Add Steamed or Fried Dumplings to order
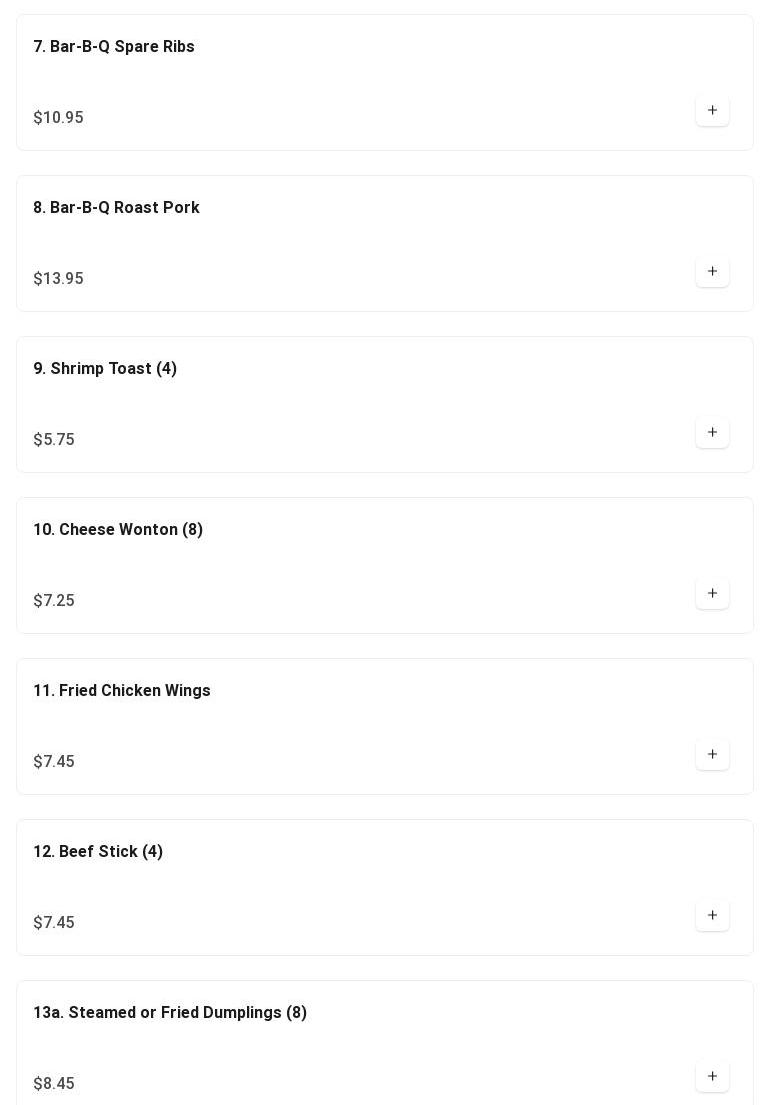 pos(712,1077)
